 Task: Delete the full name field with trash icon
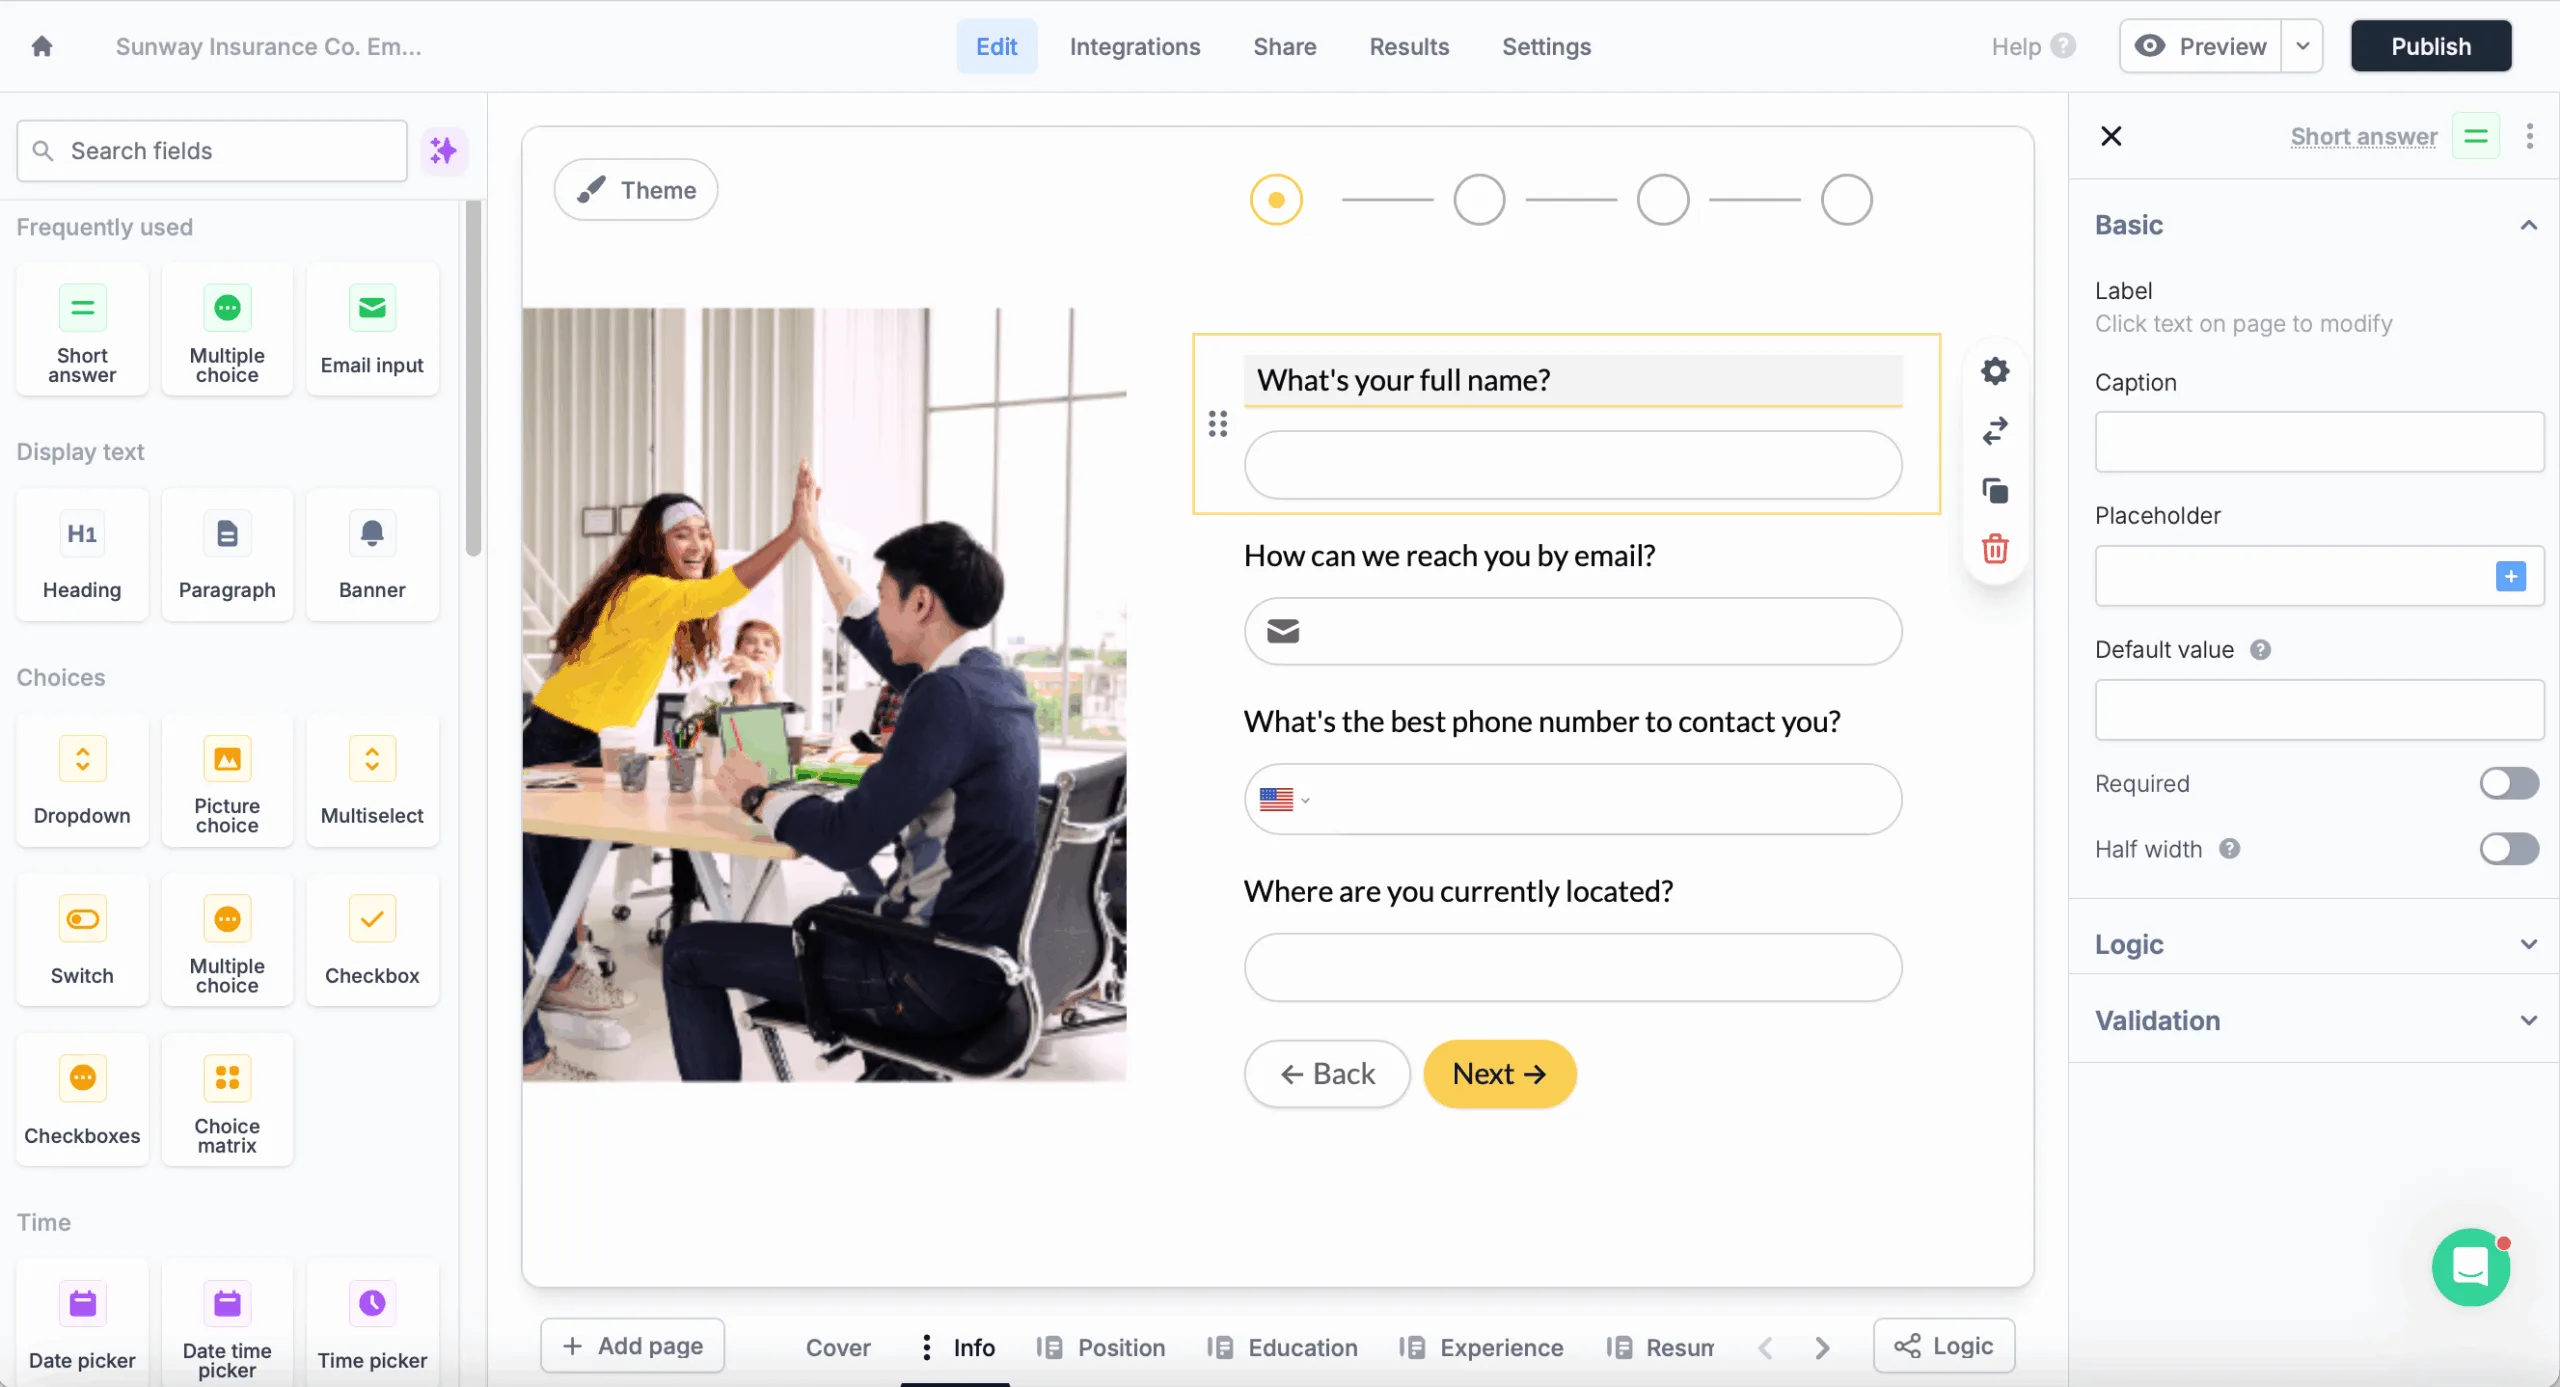pyautogui.click(x=1995, y=549)
